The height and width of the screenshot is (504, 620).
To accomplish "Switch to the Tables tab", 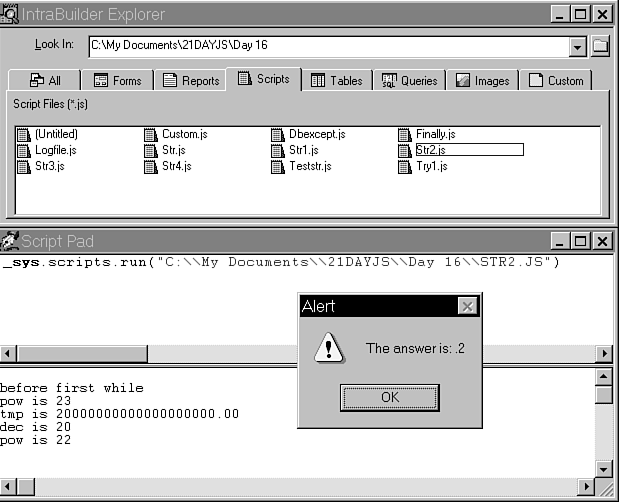I will tap(336, 81).
